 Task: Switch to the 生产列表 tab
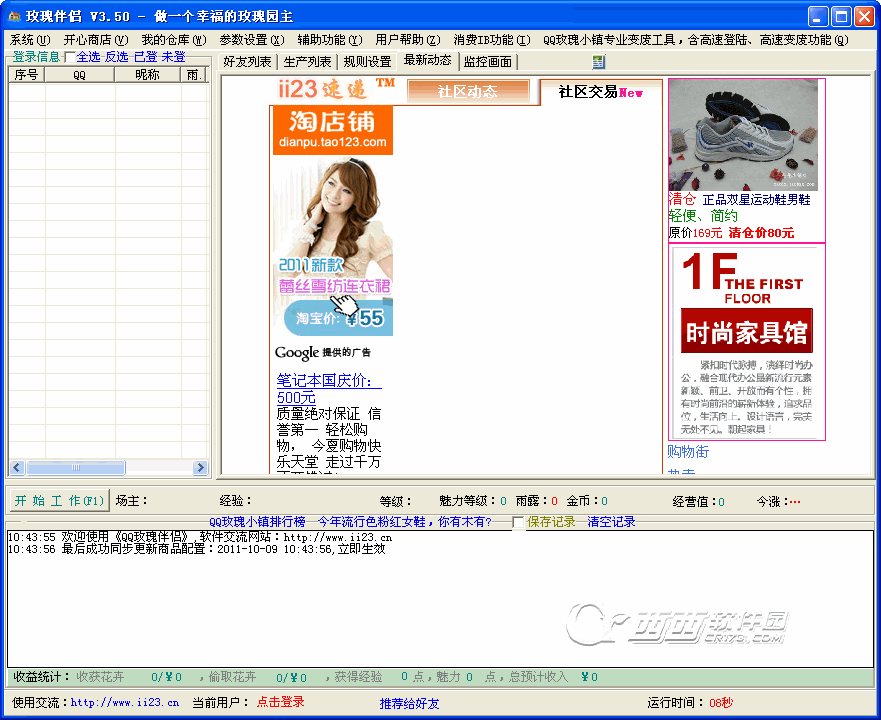[308, 61]
